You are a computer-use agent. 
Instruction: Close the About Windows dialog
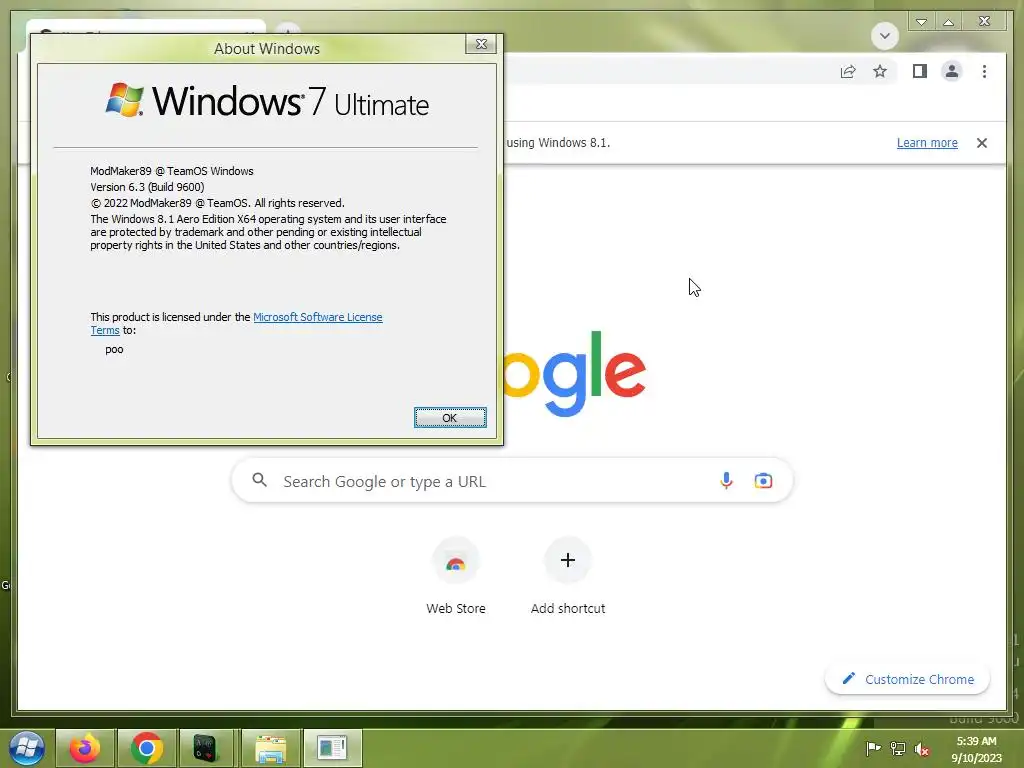click(x=481, y=44)
